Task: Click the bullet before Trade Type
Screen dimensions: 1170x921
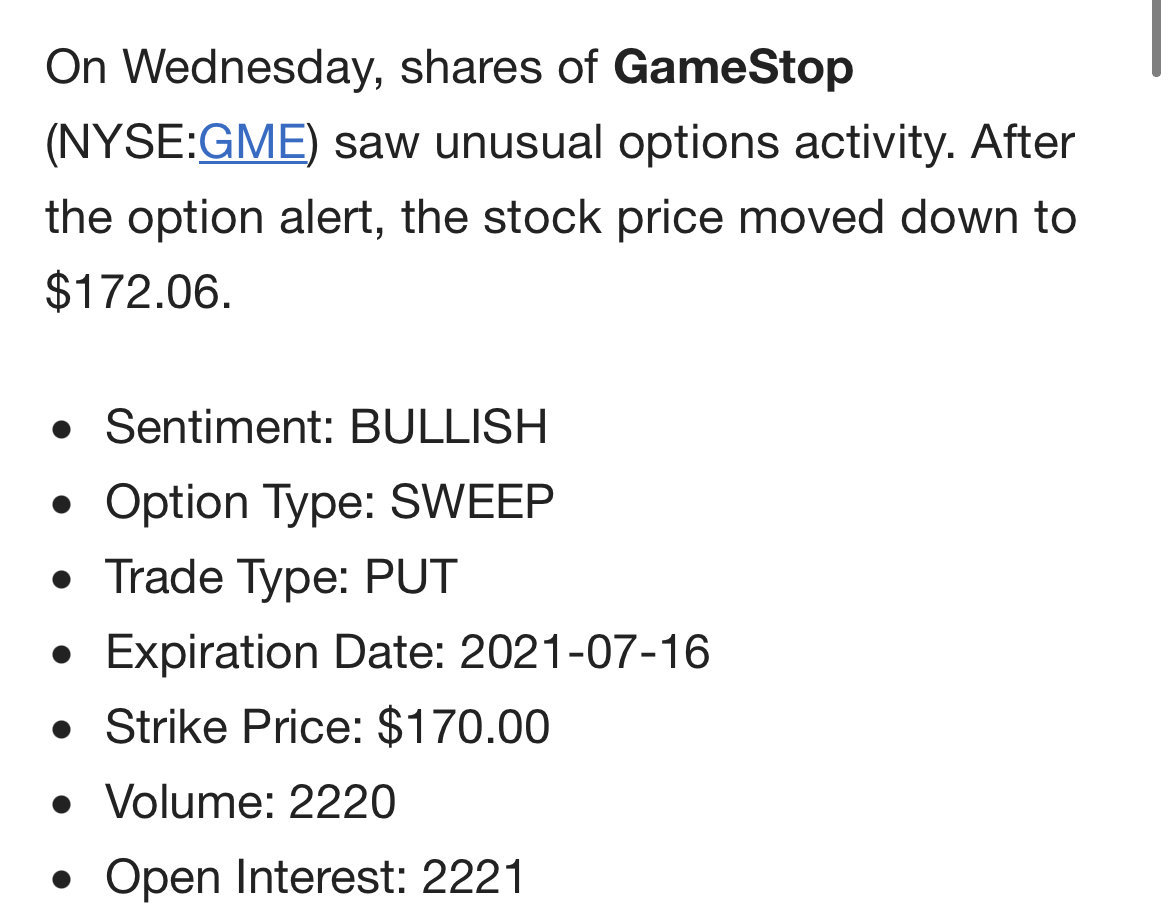Action: [x=62, y=579]
